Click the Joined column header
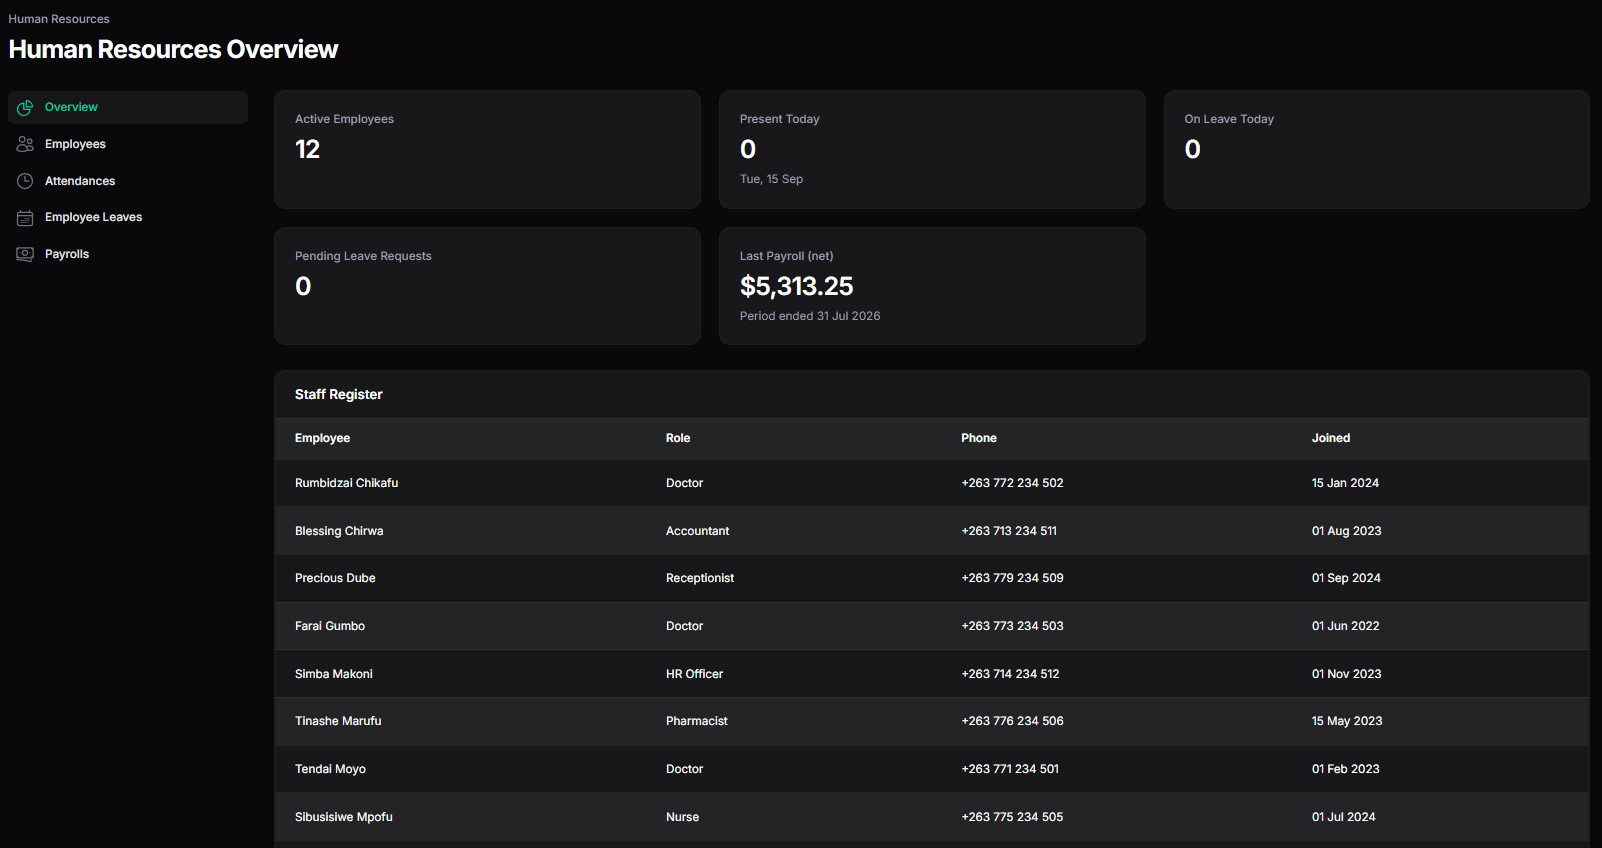Screen dimensions: 1602x848 tap(1331, 438)
